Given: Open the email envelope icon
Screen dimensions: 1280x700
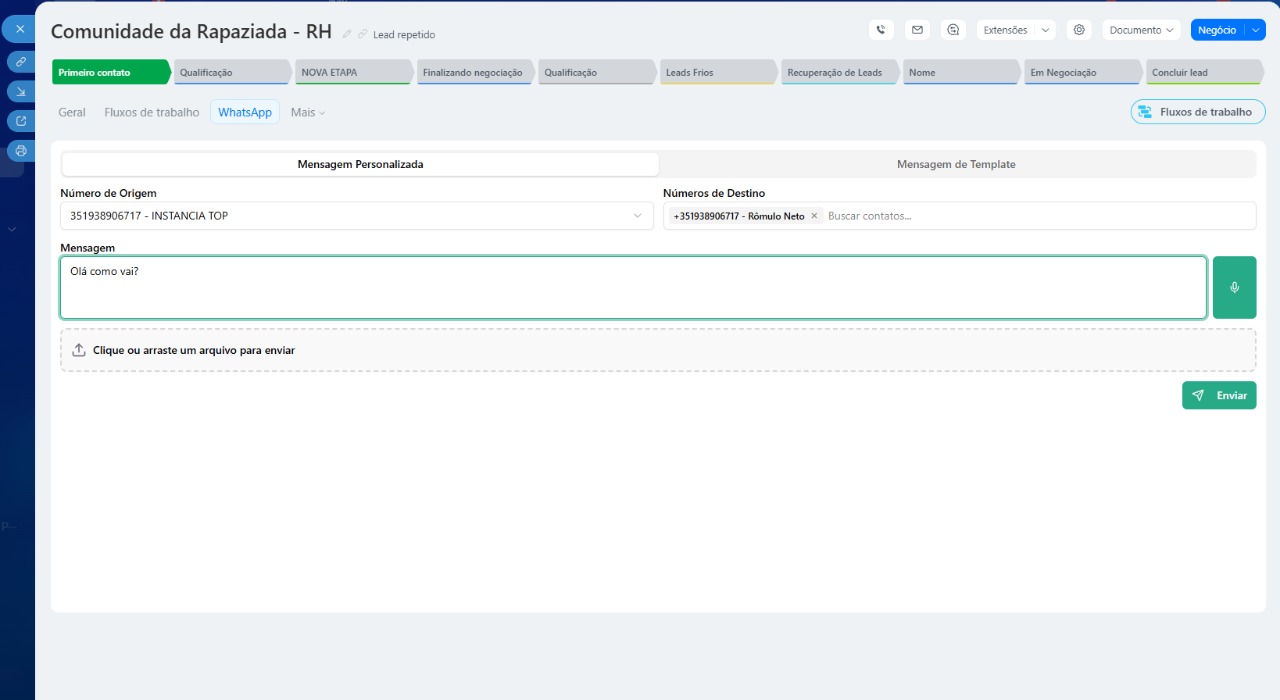Looking at the screenshot, I should pyautogui.click(x=917, y=30).
